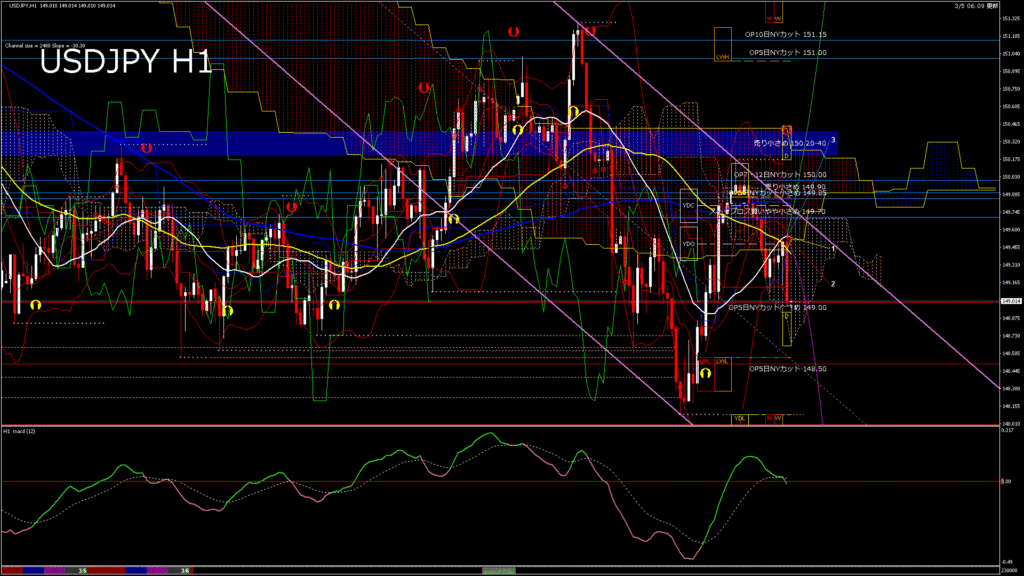Click the red down-arrow at the blue zone's left end

point(146,148)
